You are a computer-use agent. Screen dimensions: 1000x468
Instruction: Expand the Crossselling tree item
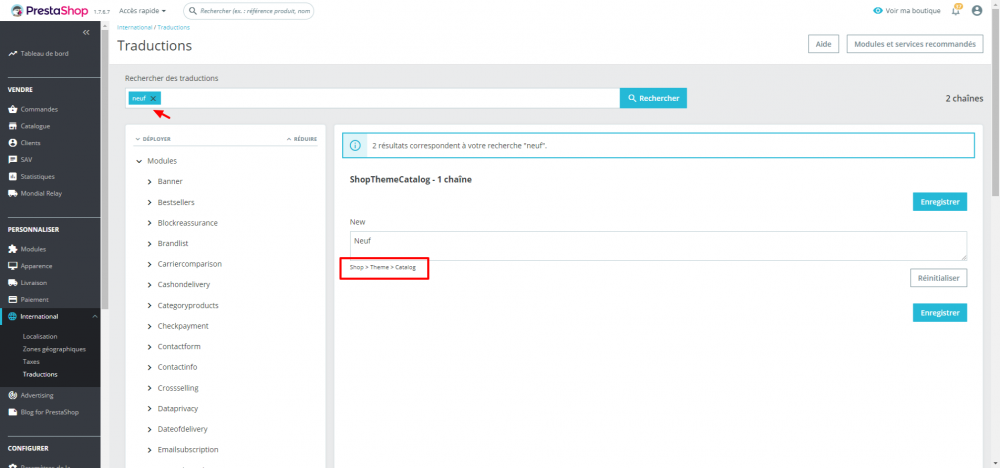(149, 388)
